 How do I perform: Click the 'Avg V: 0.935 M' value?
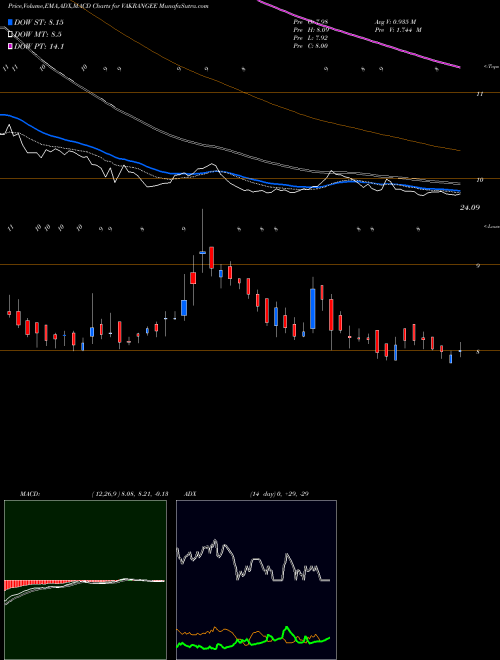(x=396, y=22)
